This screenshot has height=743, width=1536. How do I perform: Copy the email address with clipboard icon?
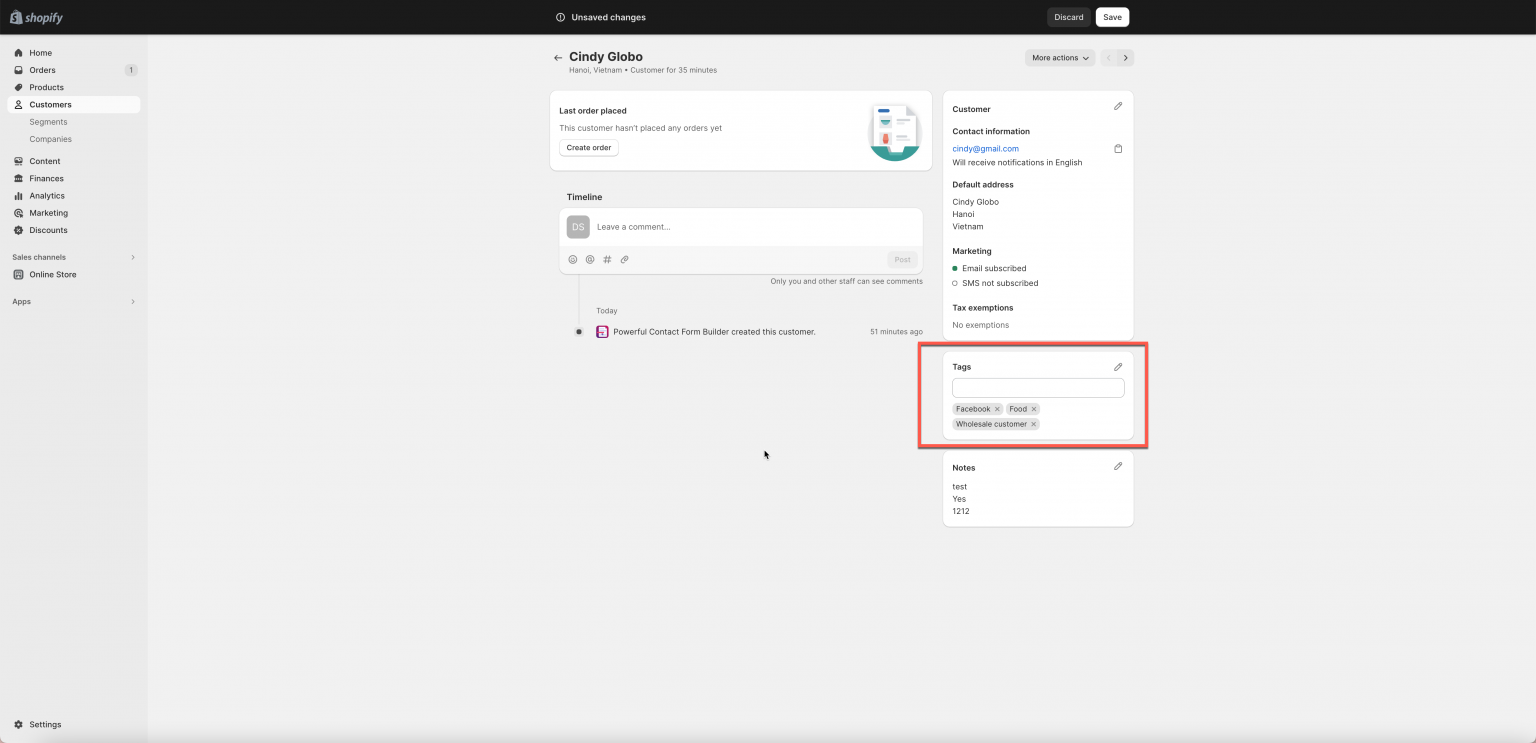tap(1118, 149)
